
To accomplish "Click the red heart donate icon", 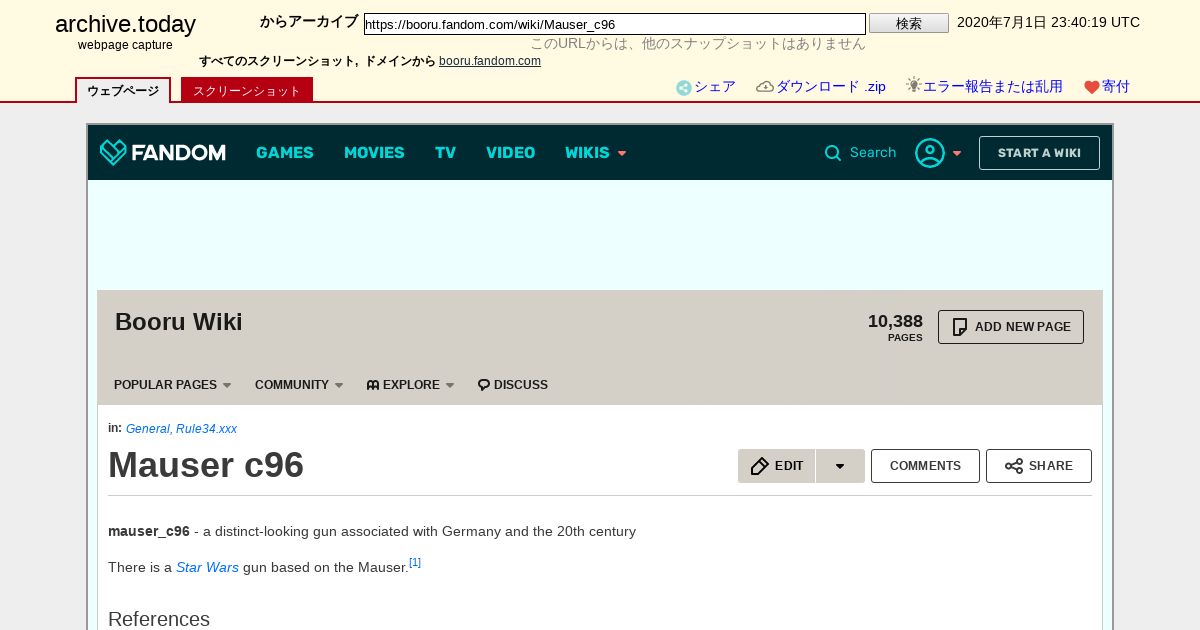I will [x=1092, y=88].
